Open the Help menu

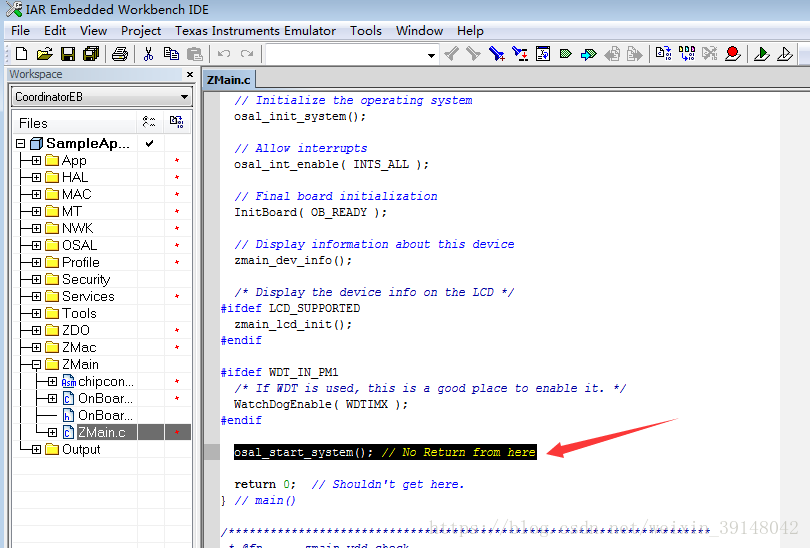470,31
